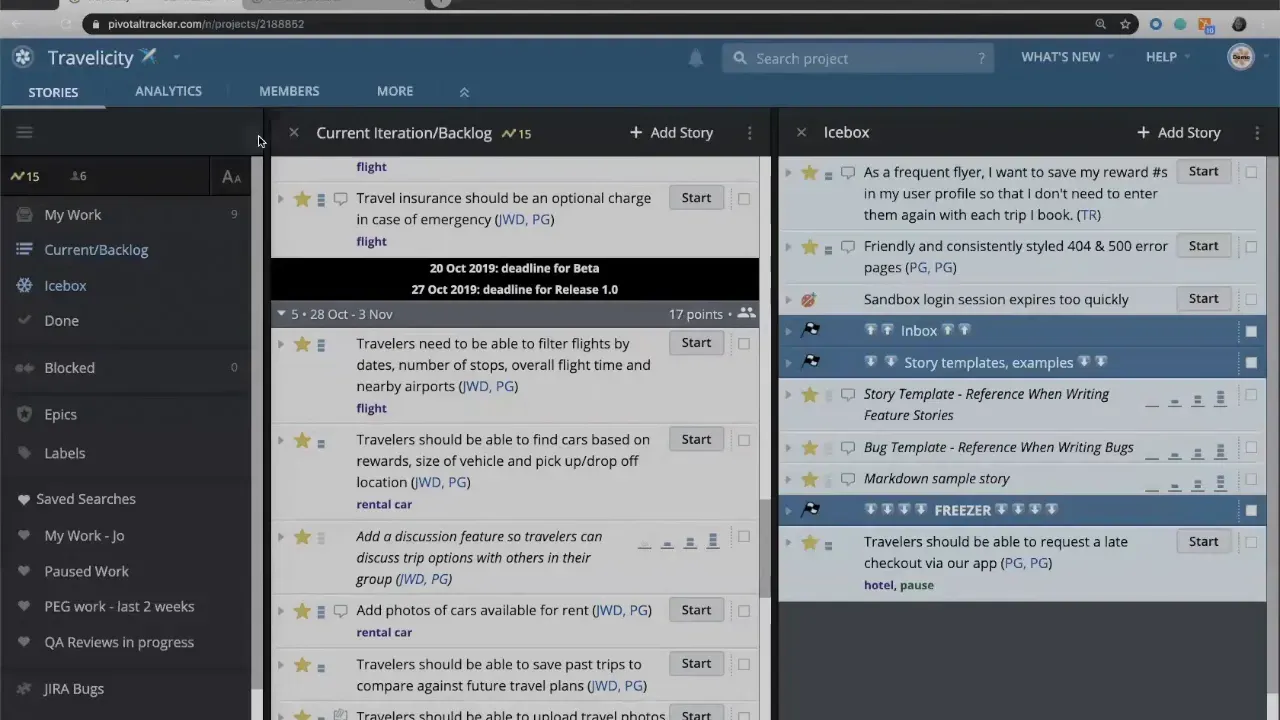Switch to the Analytics tab
This screenshot has width=1280, height=720.
pos(168,91)
